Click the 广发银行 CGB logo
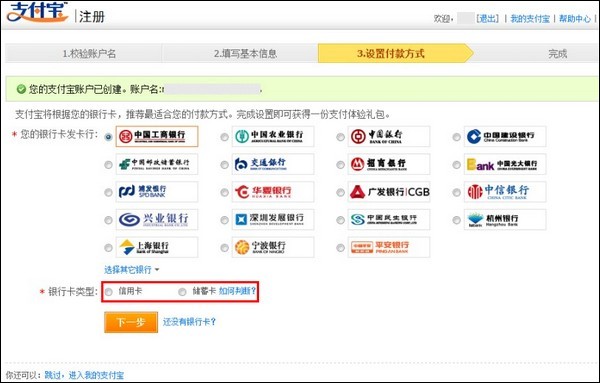The image size is (600, 383). click(389, 192)
